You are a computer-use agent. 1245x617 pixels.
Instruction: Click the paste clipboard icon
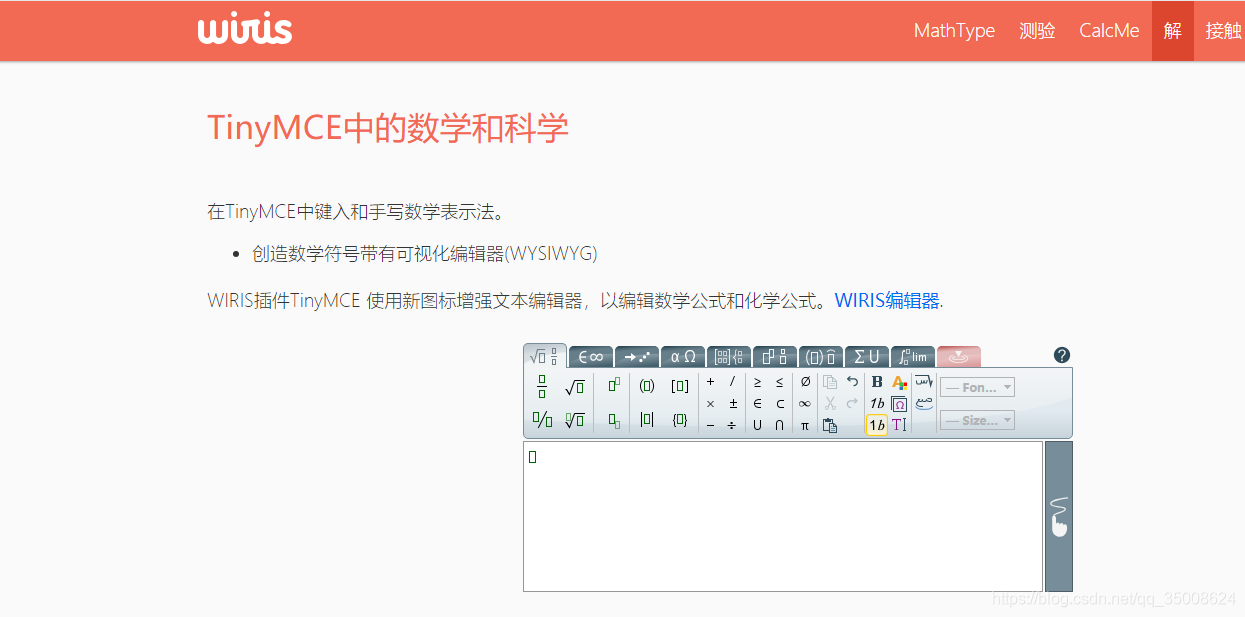tap(829, 426)
